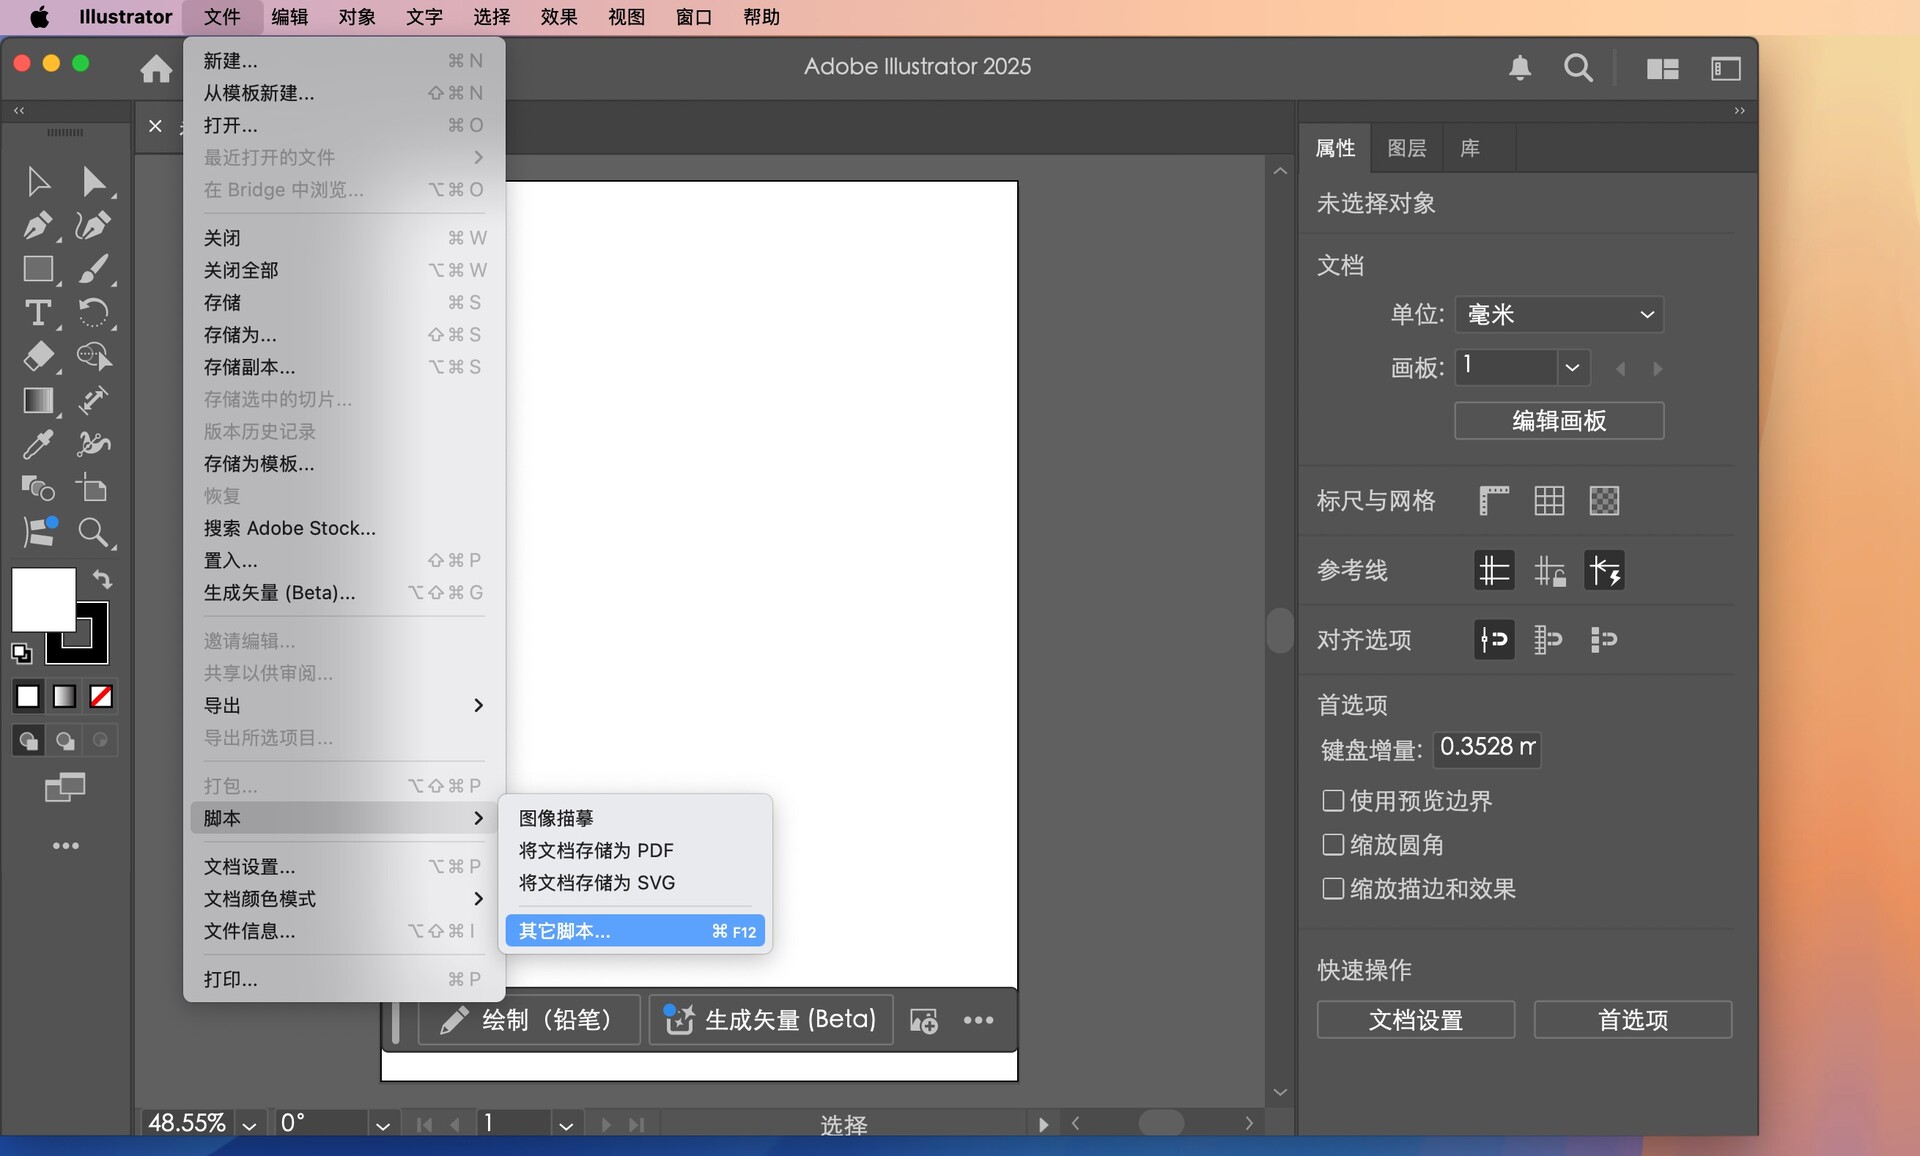1920x1156 pixels.
Task: Select the Curvature tool
Action: [x=94, y=225]
